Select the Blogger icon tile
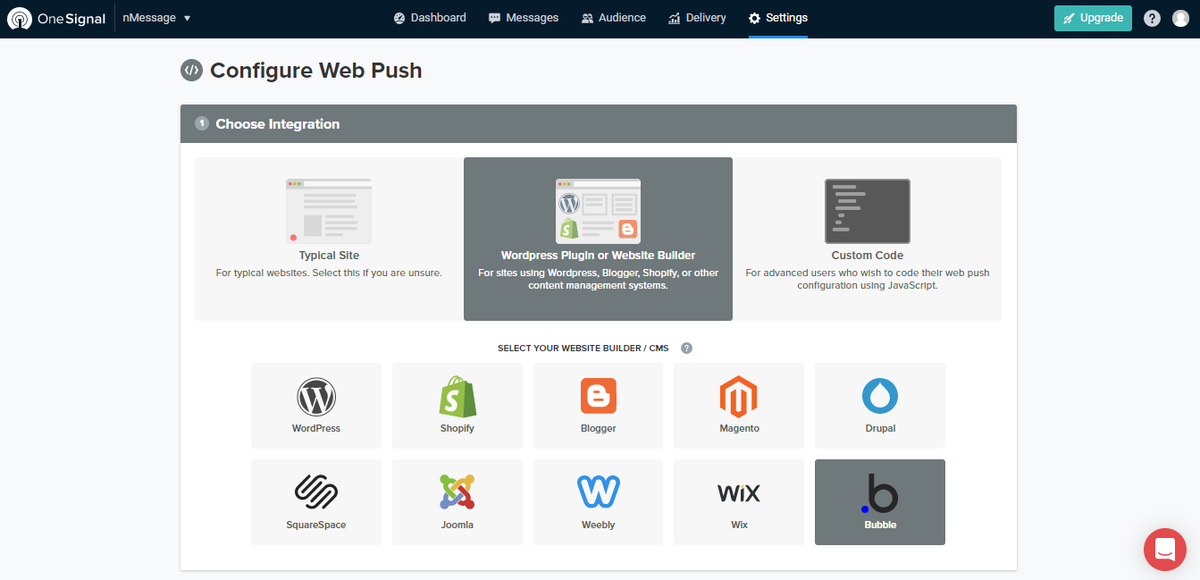Viewport: 1200px width, 580px height. coord(598,405)
